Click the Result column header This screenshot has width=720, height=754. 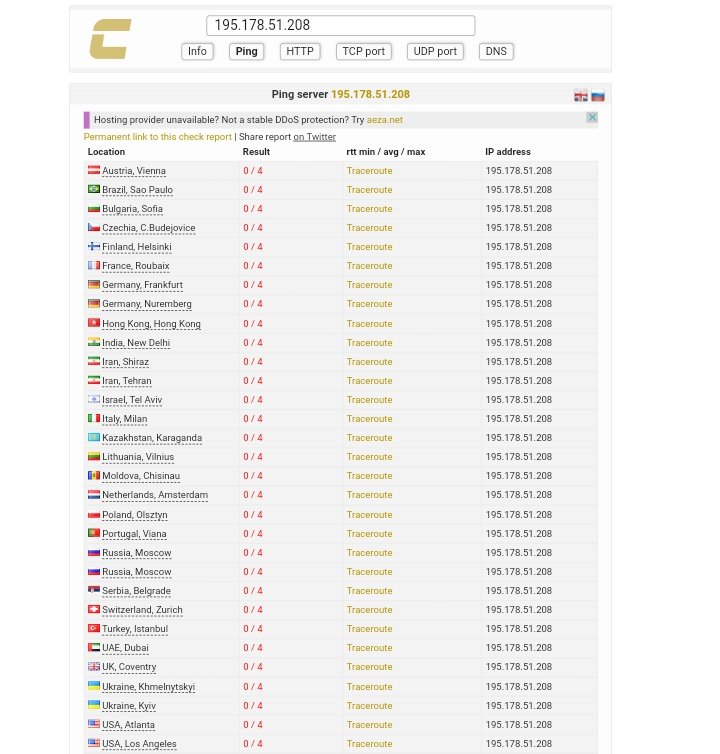(256, 151)
